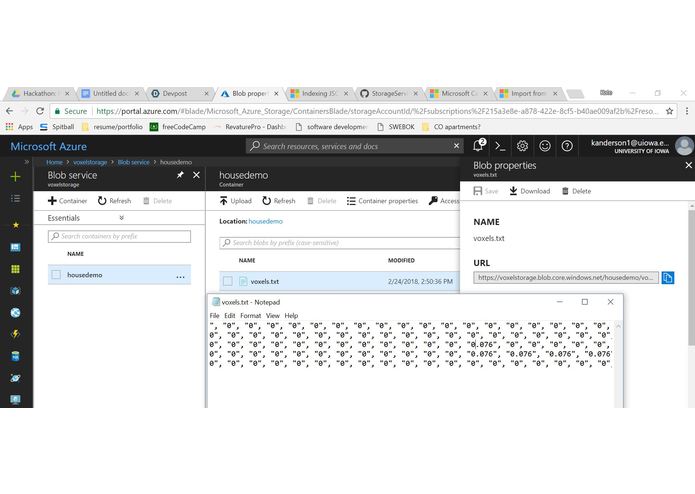695x494 pixels.
Task: Open Virtual machines monitor icon in sidebar
Action: [16, 400]
